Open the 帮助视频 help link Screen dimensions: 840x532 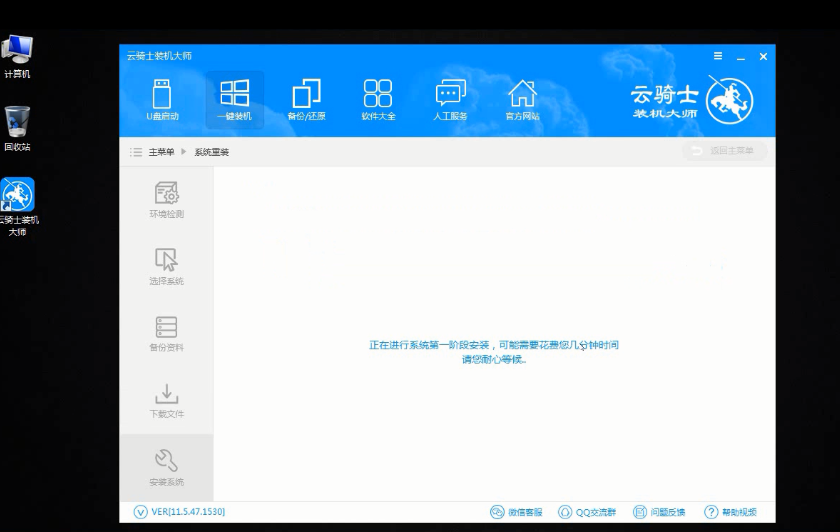tap(730, 512)
